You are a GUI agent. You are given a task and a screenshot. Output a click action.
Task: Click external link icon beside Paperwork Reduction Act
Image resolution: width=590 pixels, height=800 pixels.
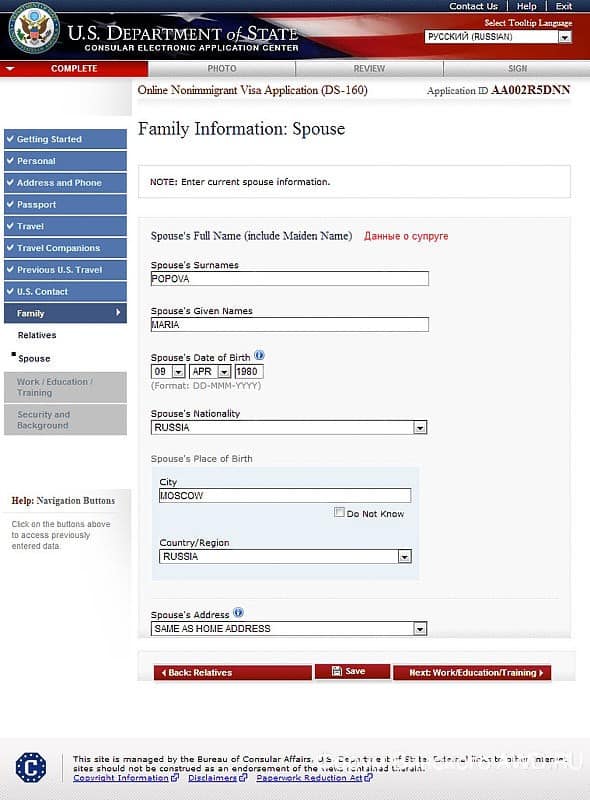click(368, 778)
